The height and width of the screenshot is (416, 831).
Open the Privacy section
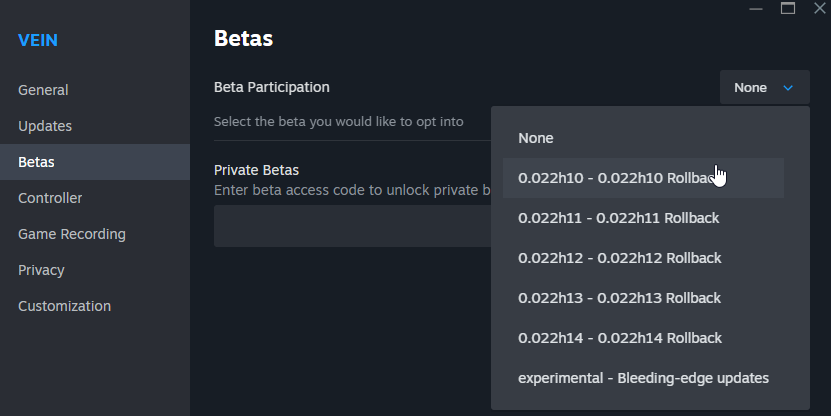(41, 270)
